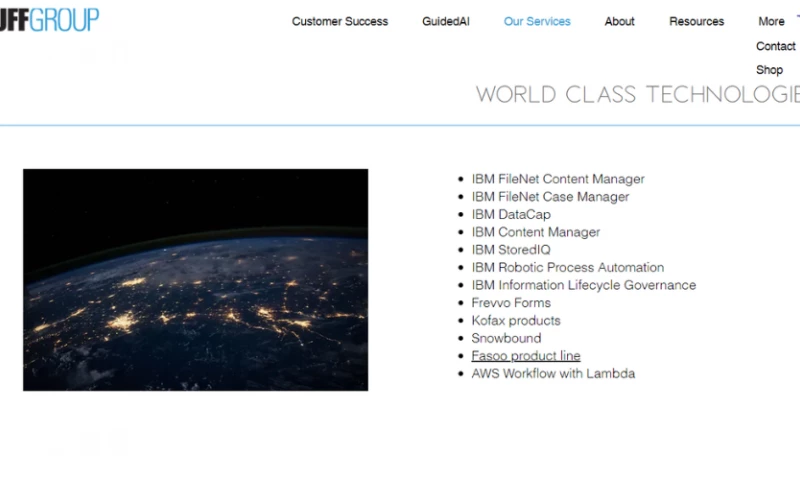Open the About page

(x=619, y=21)
